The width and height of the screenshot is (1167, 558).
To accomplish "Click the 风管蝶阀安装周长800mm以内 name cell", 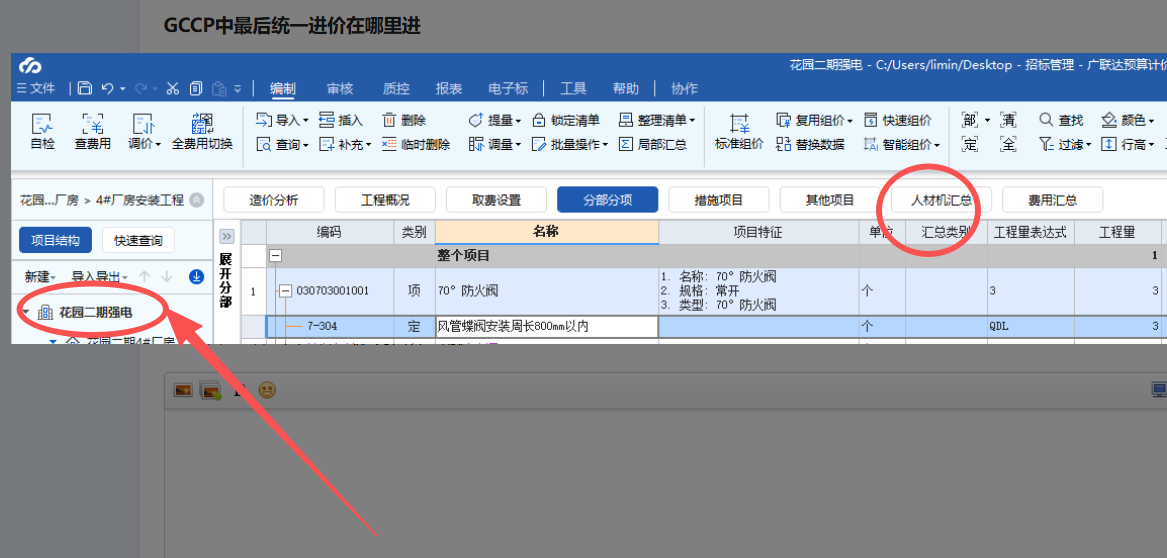I will [x=547, y=327].
